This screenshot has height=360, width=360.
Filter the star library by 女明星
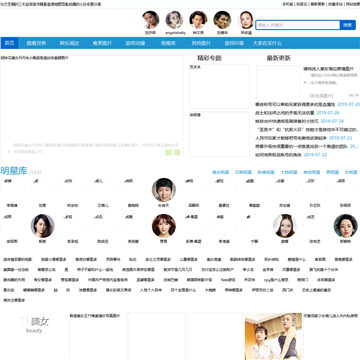351,172
